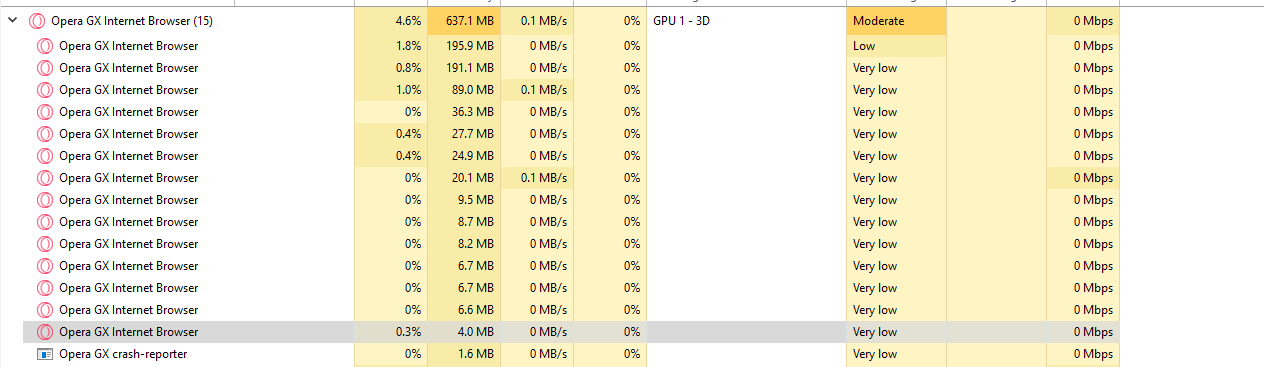Select the Opera GX process using 9.5 MB
This screenshot has width=1264, height=367.
click(x=128, y=200)
